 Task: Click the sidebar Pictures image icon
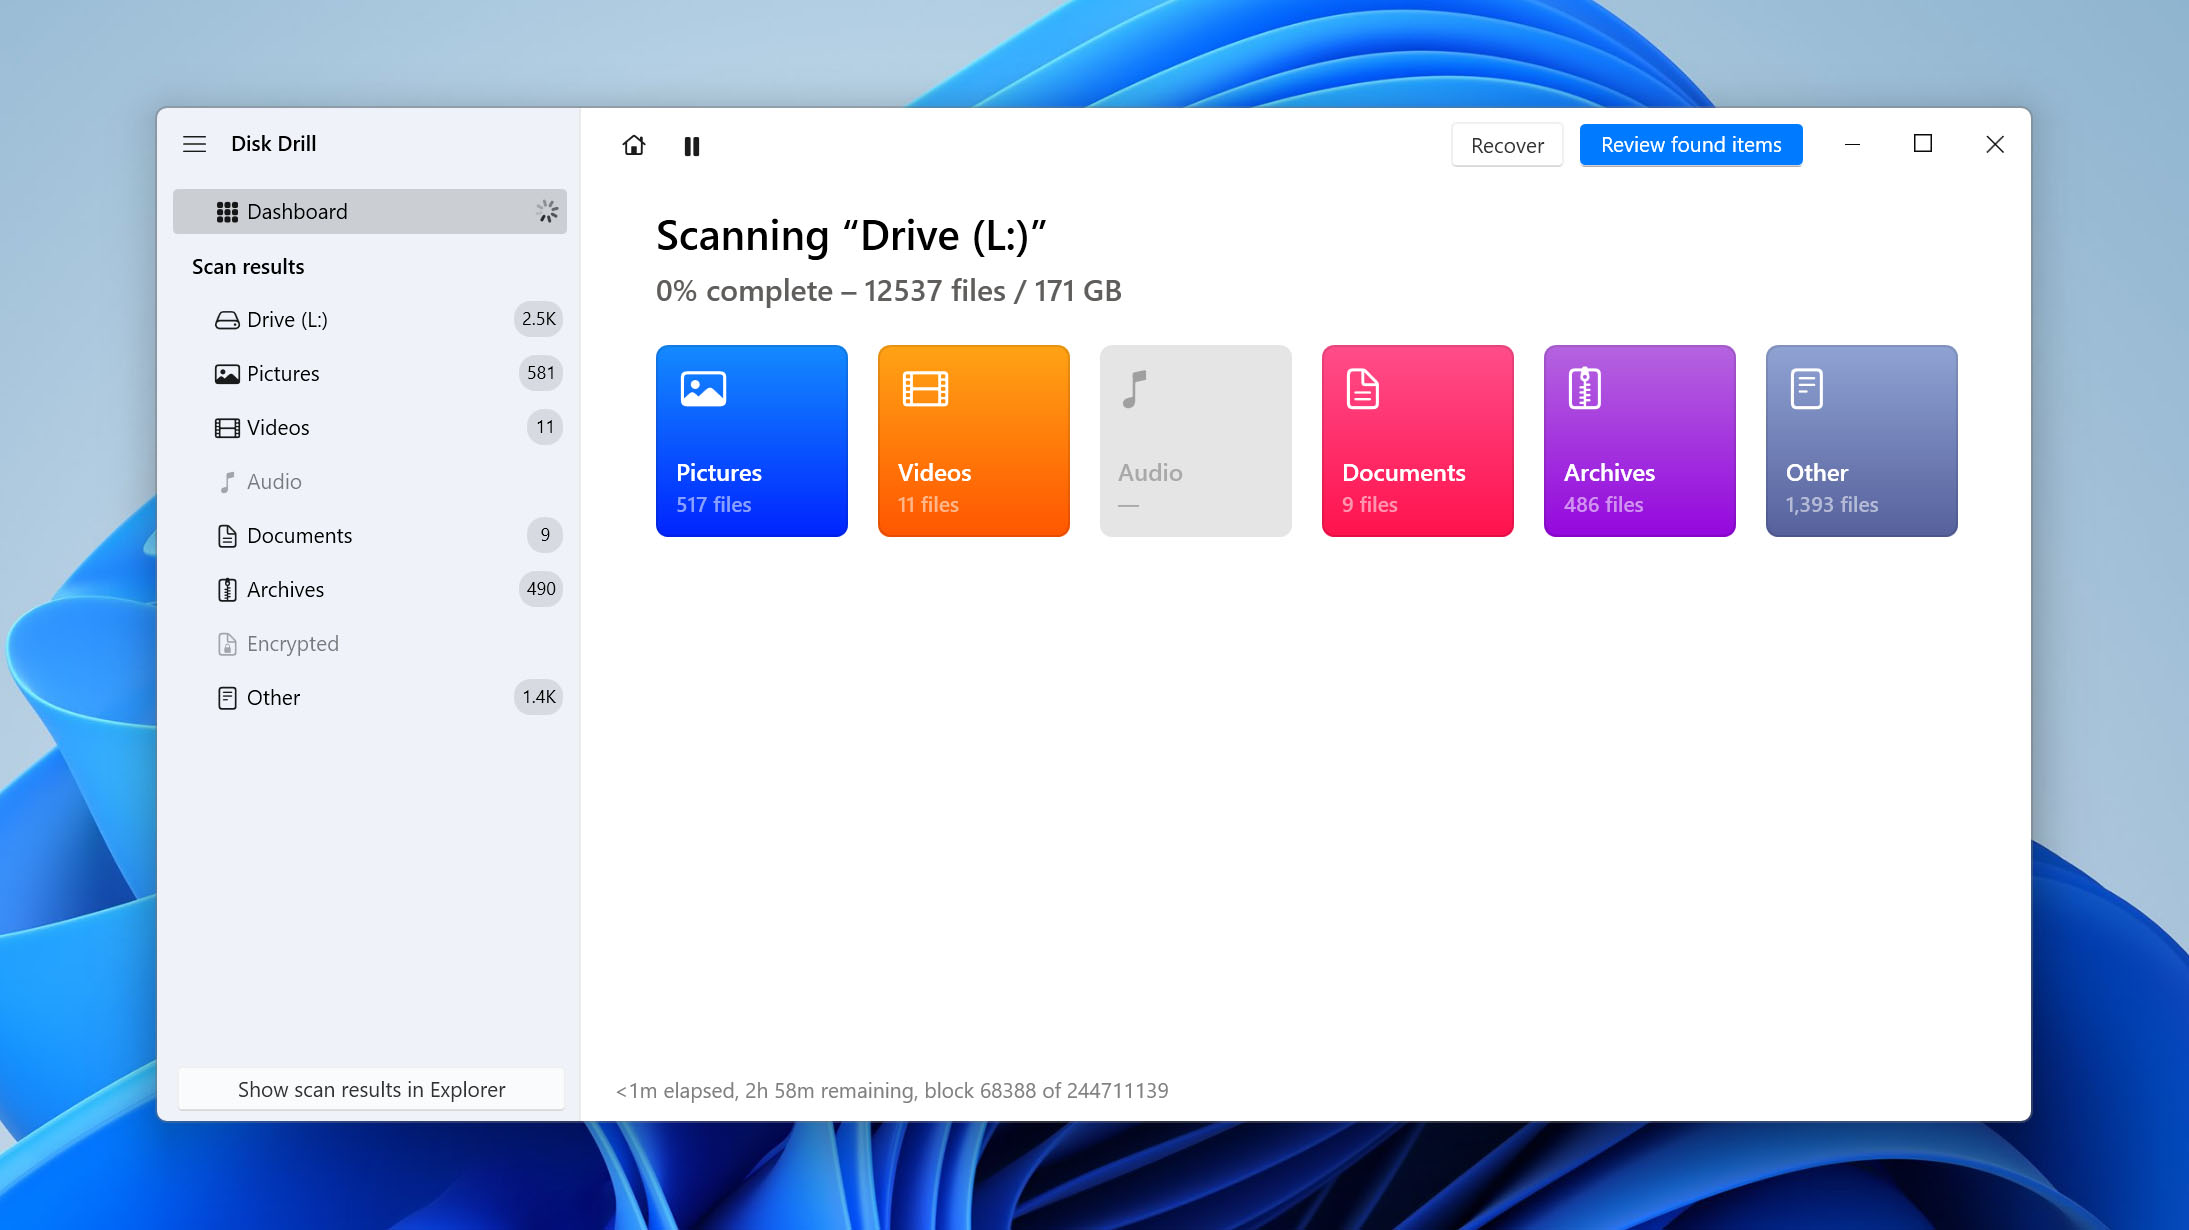coord(227,374)
